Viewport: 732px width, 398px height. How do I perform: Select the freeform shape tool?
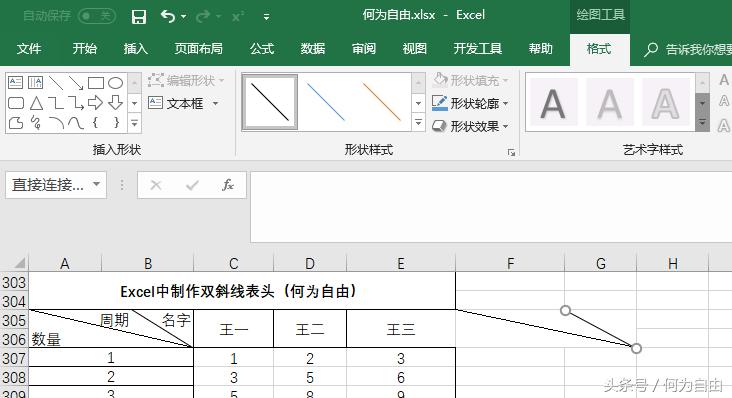15,123
